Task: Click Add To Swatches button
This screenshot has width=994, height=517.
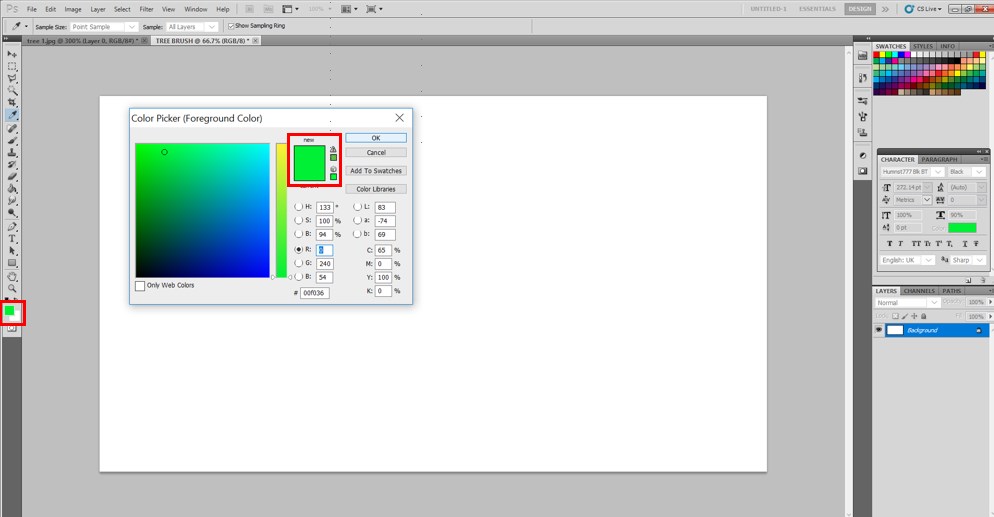Action: tap(376, 171)
